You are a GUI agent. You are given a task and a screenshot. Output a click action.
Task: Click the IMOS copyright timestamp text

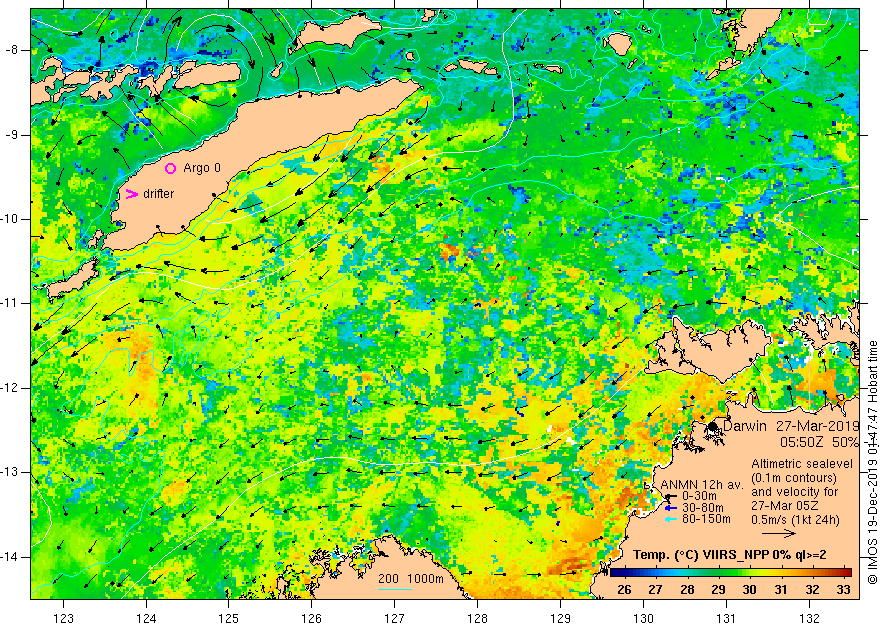[x=873, y=462]
